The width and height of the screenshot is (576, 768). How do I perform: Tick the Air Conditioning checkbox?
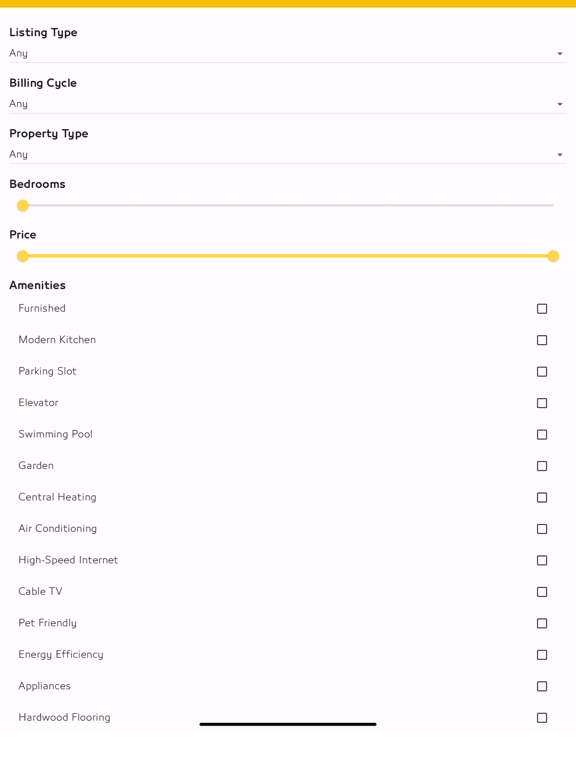[x=542, y=529]
